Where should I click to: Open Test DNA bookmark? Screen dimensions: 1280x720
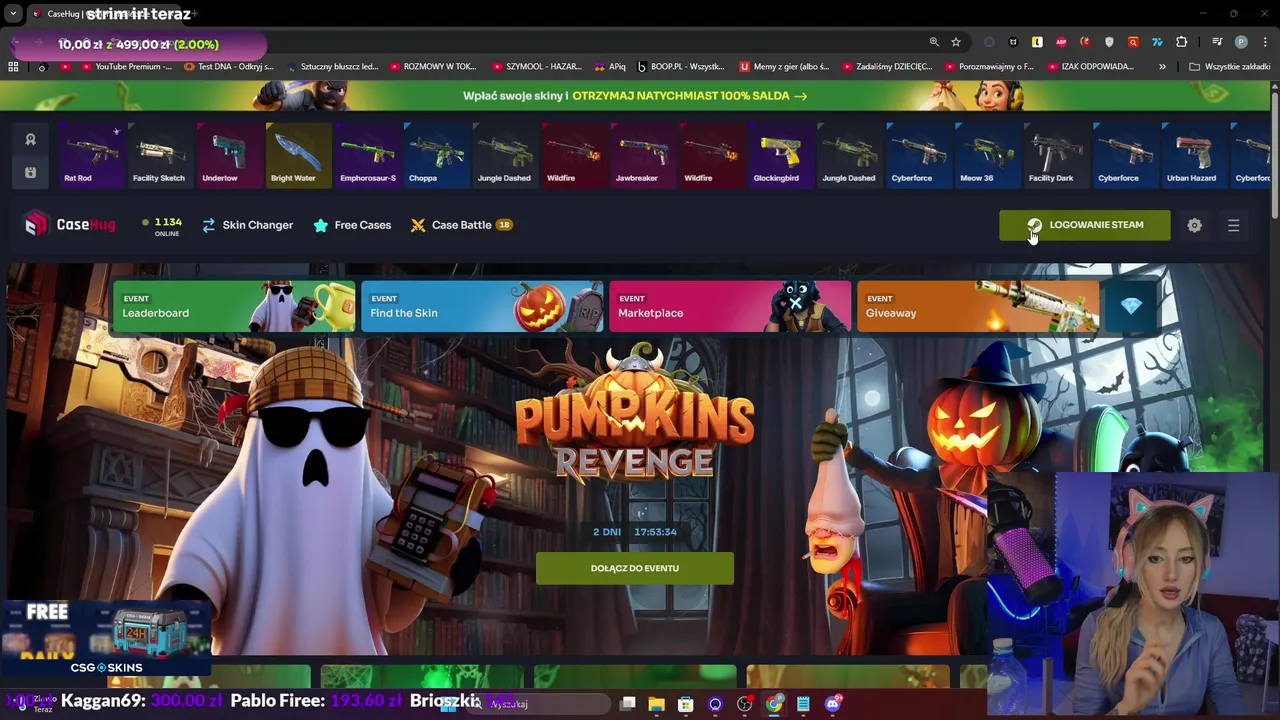[x=229, y=66]
